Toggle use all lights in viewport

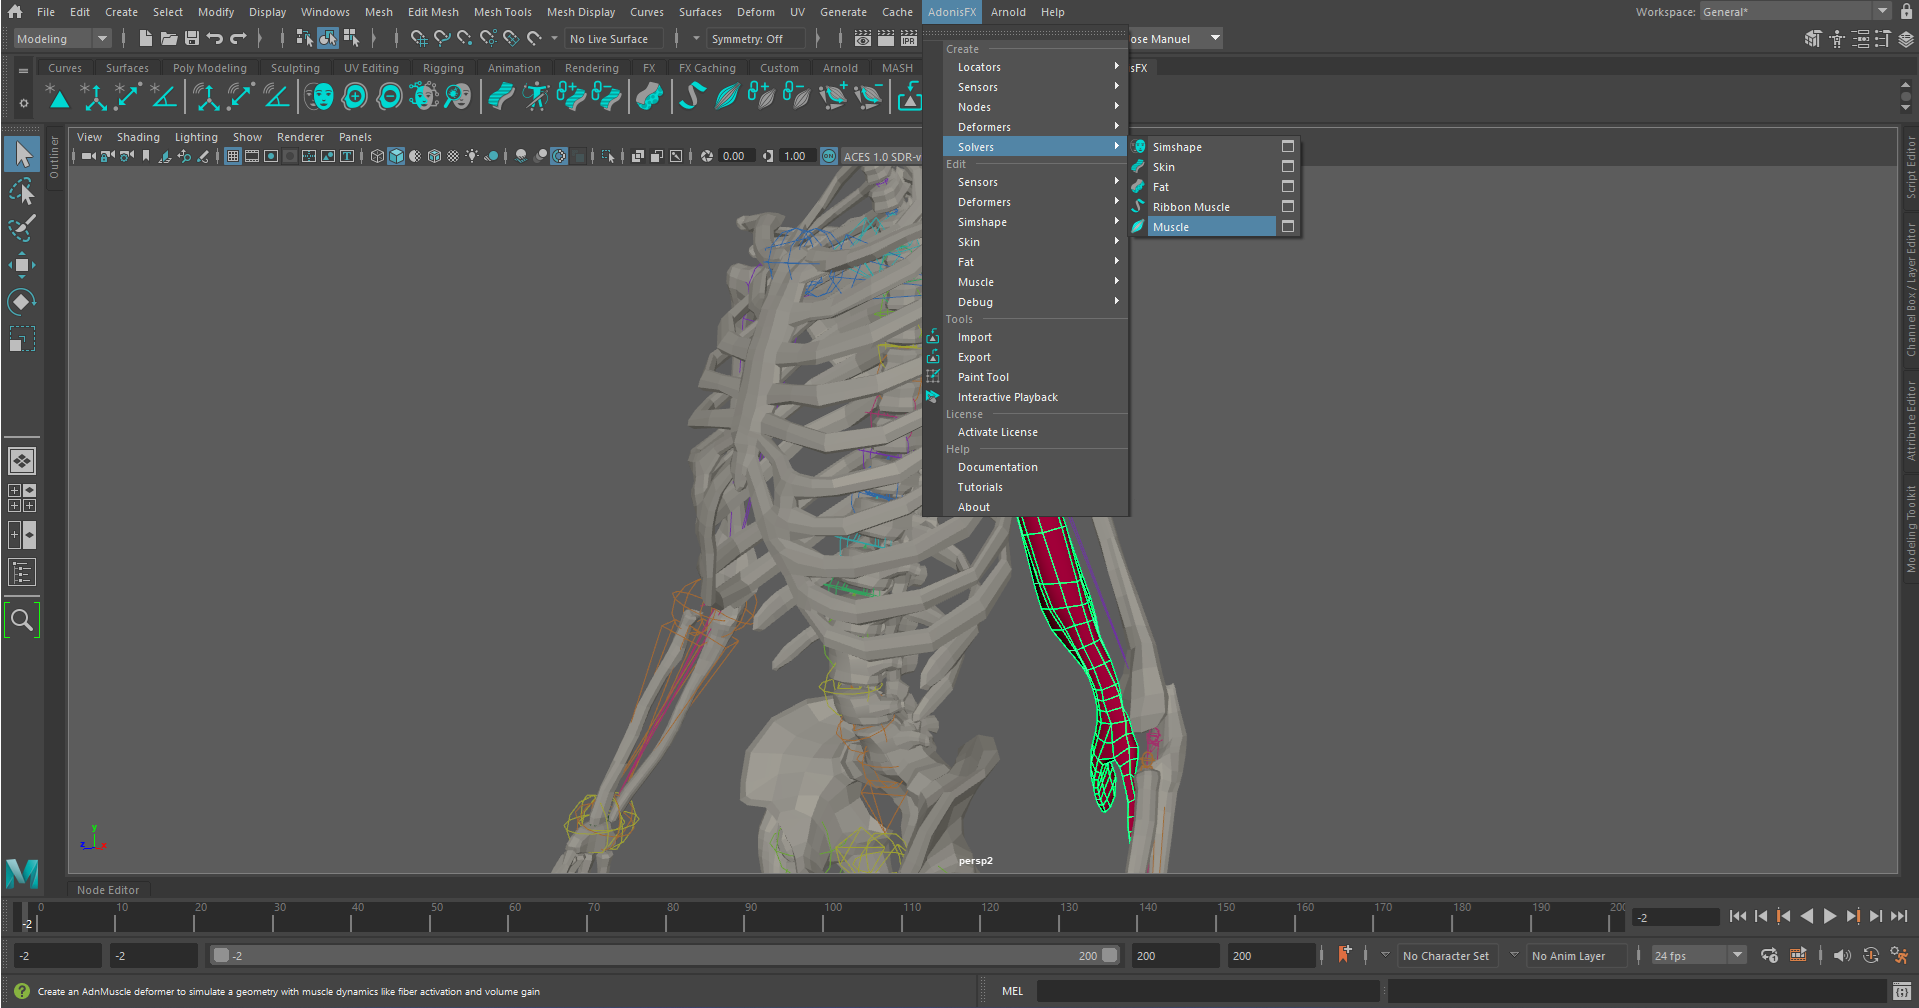coord(472,156)
